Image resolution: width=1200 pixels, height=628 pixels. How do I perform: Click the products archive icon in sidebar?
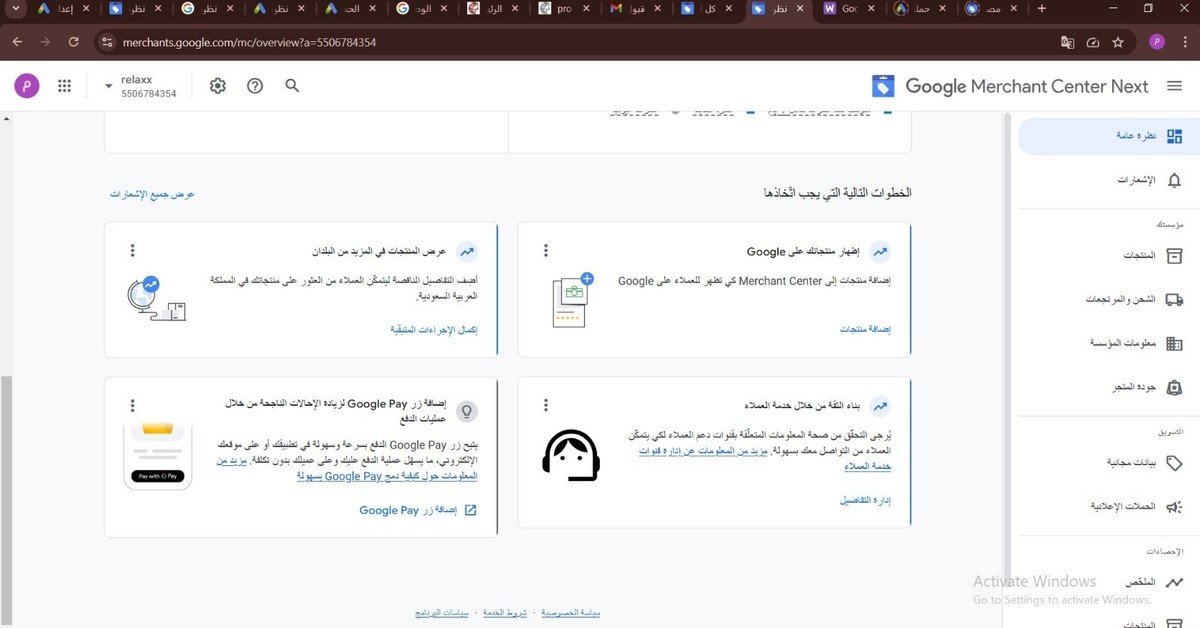point(1174,256)
